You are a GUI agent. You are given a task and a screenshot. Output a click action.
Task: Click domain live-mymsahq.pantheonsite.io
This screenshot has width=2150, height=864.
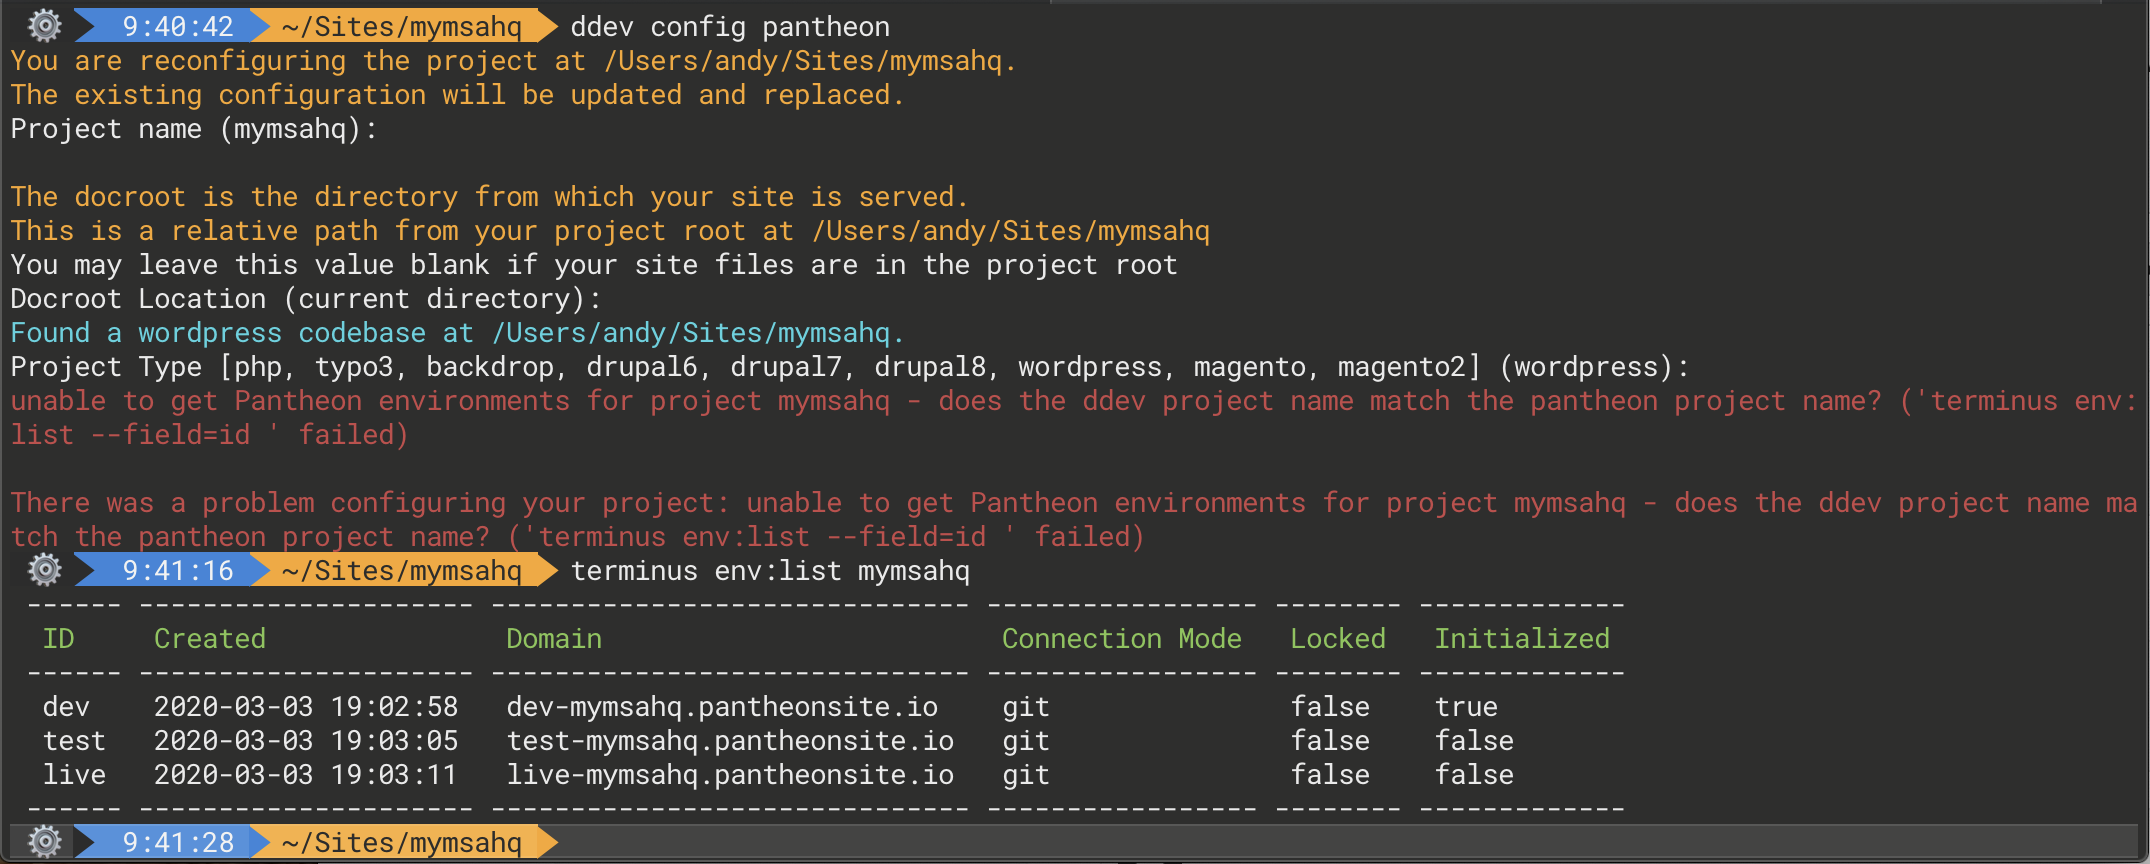pos(730,774)
